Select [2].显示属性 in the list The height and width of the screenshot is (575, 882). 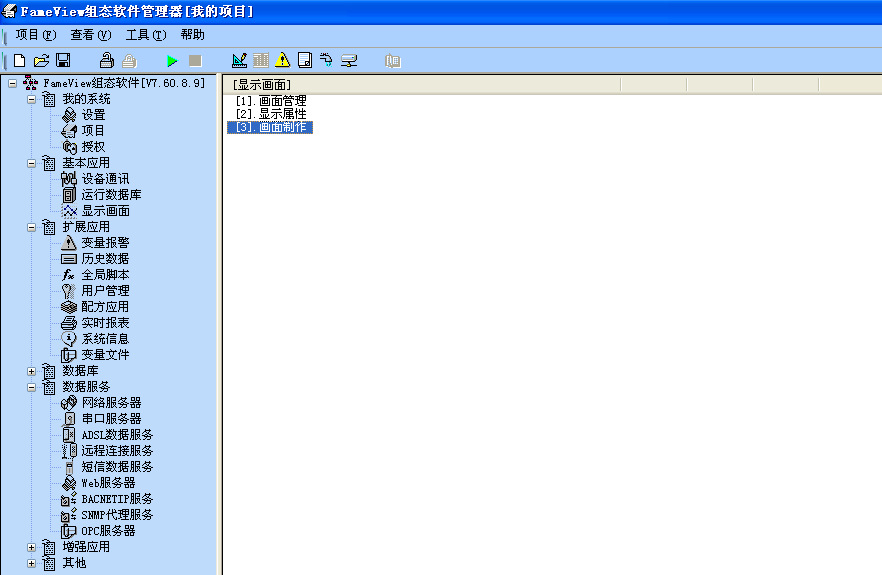pyautogui.click(x=270, y=114)
